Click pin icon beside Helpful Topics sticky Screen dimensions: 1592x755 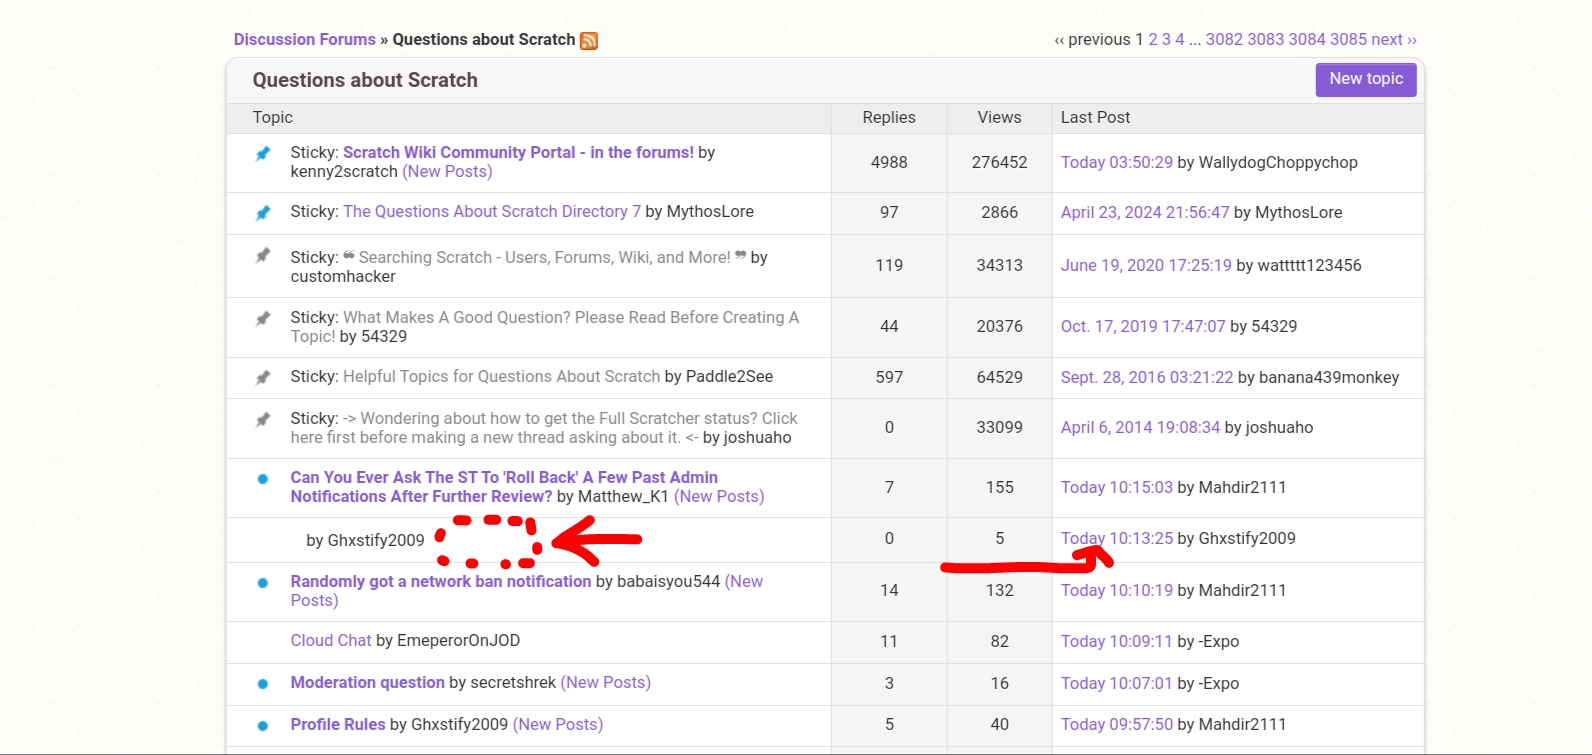[x=263, y=377]
